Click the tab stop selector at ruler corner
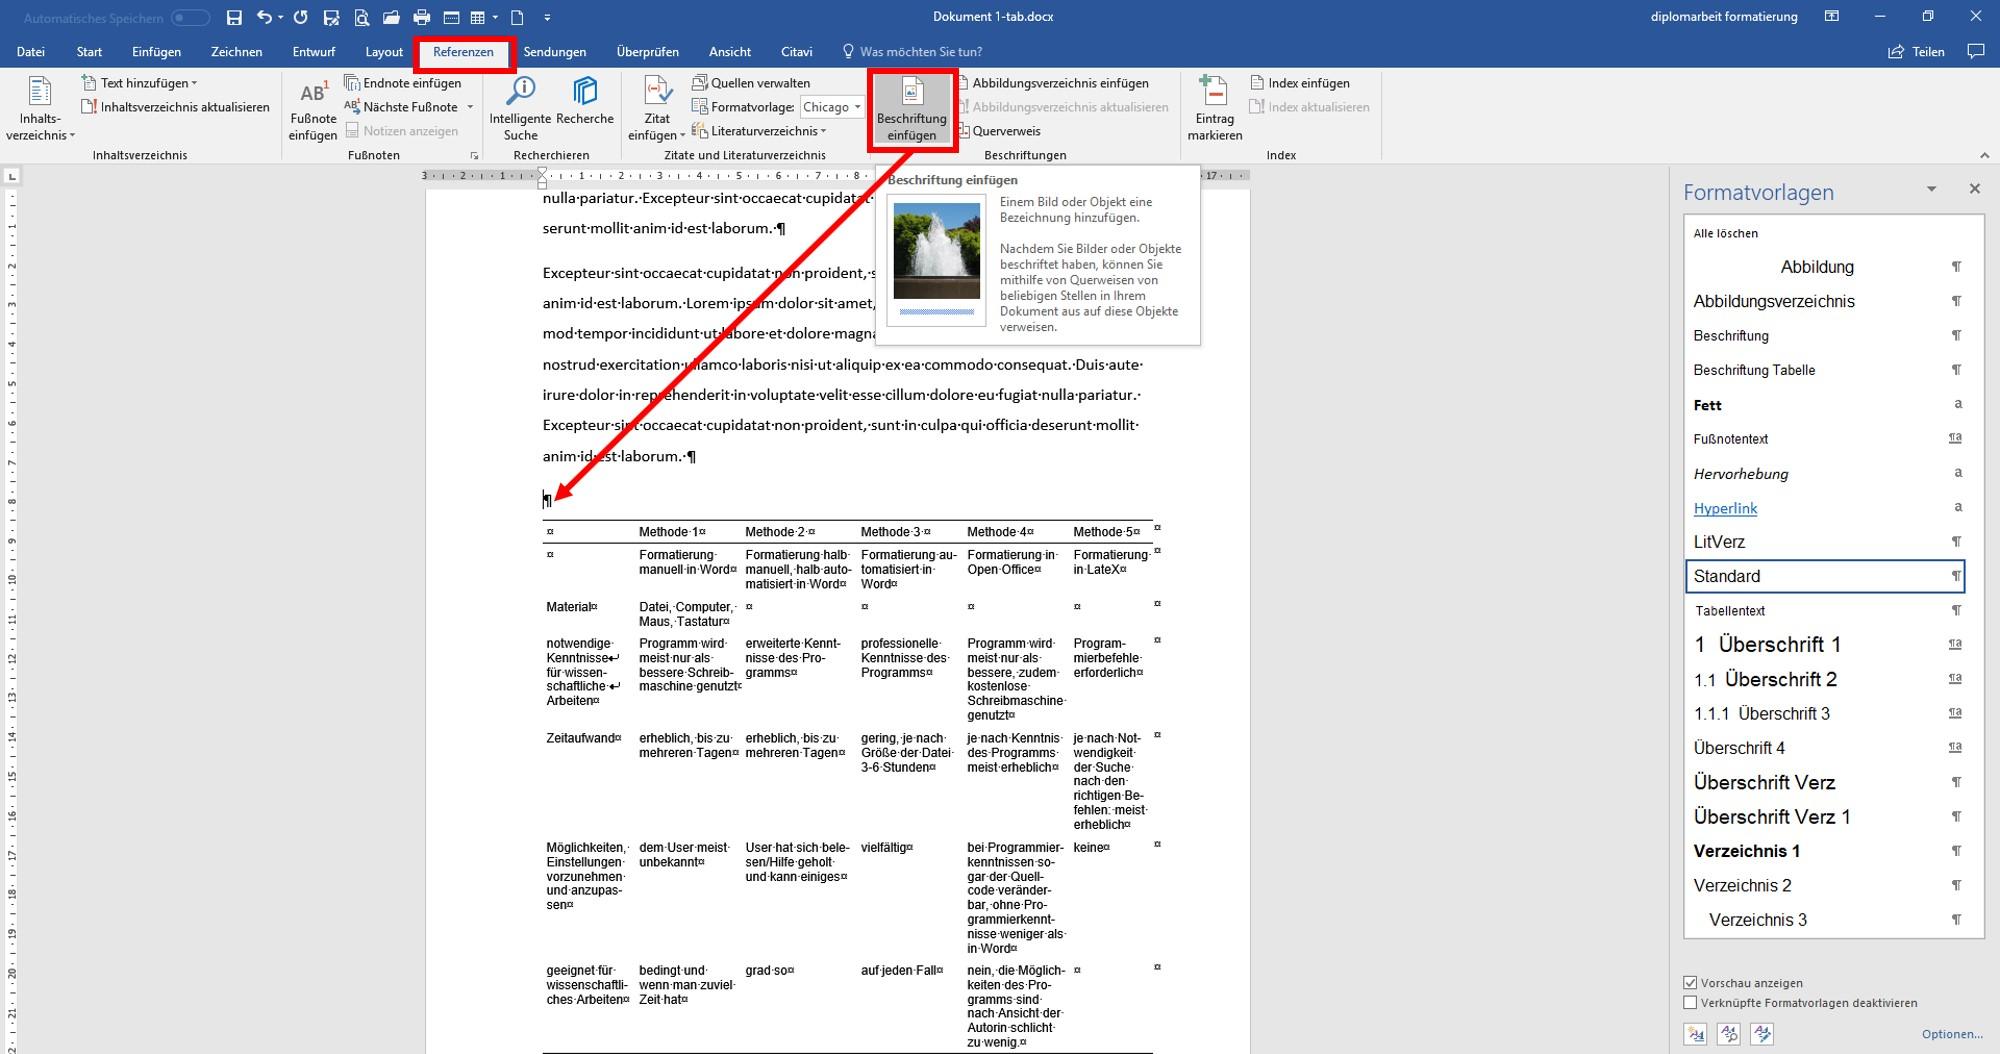 click(12, 176)
